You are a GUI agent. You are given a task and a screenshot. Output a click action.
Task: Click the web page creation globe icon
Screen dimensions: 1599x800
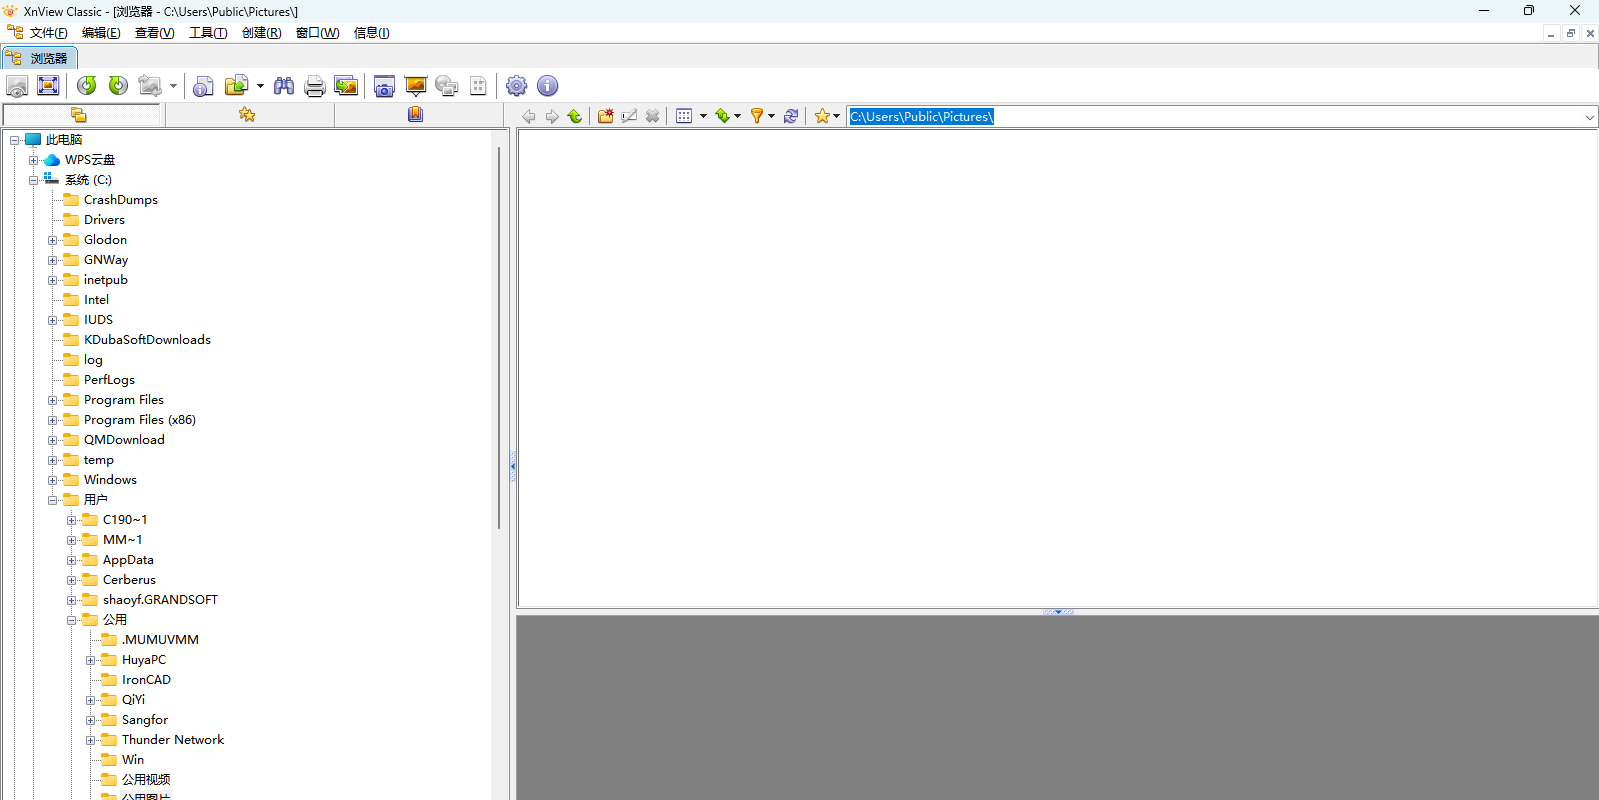447,86
